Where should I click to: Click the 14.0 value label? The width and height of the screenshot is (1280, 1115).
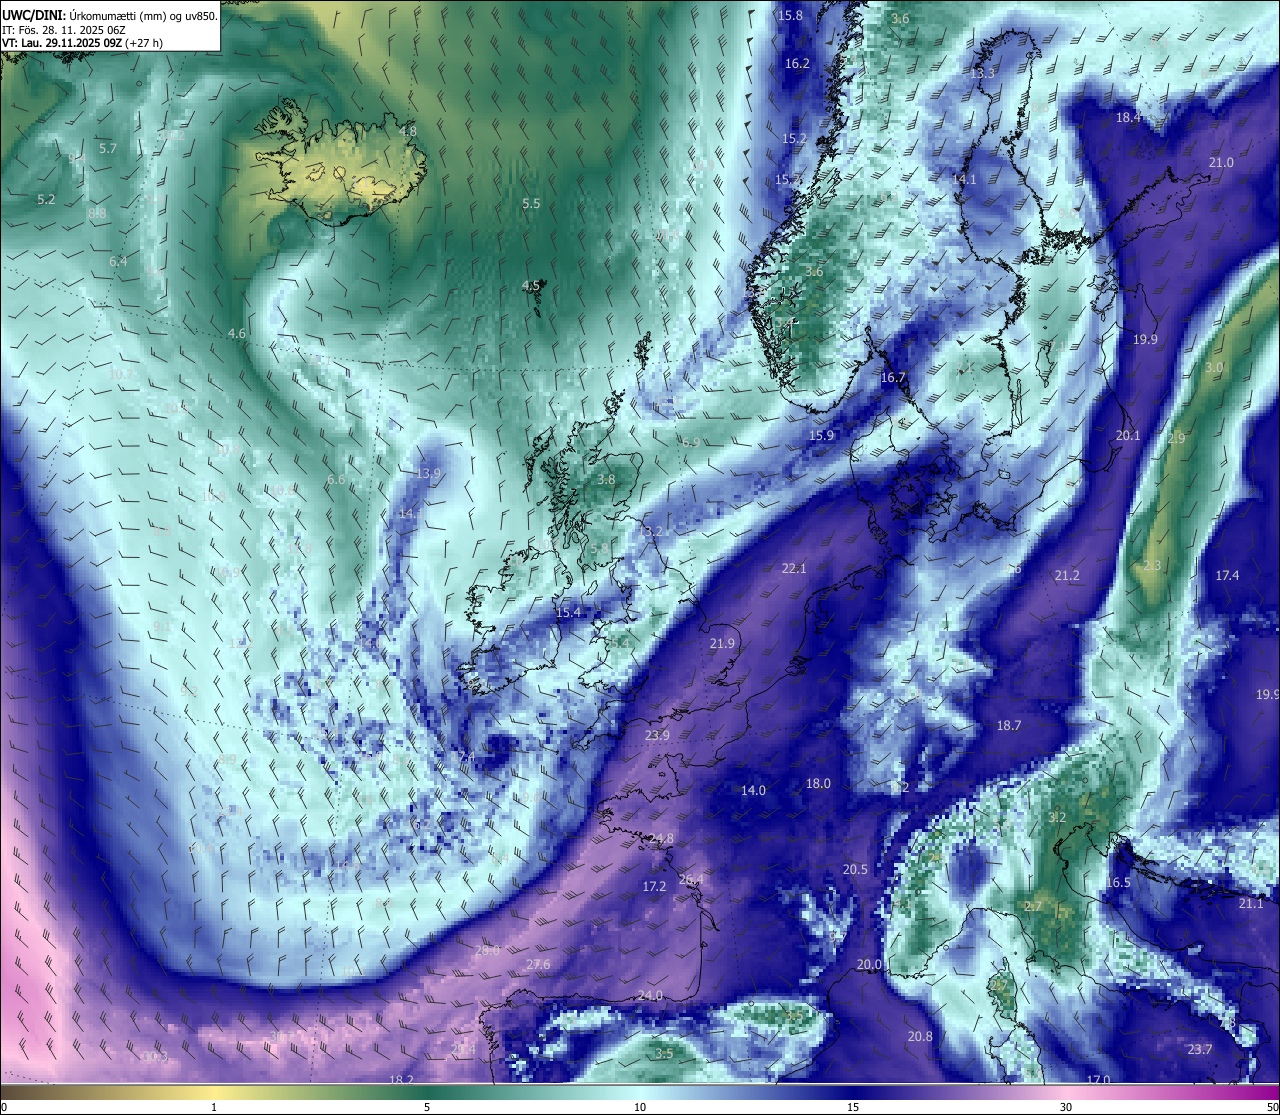753,790
